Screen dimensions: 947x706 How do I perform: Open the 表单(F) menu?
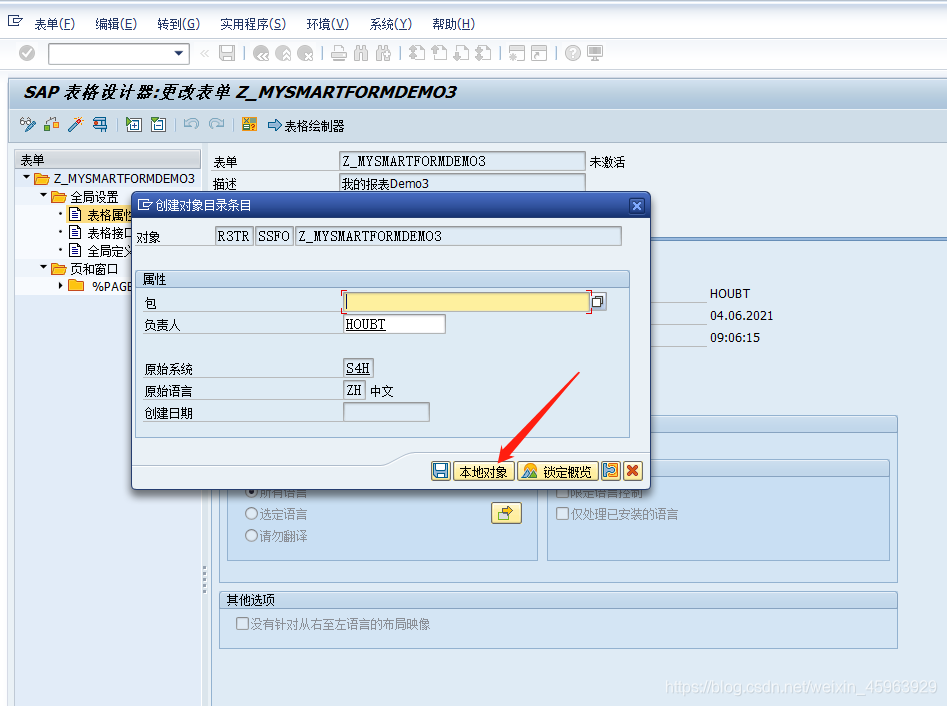(54, 24)
